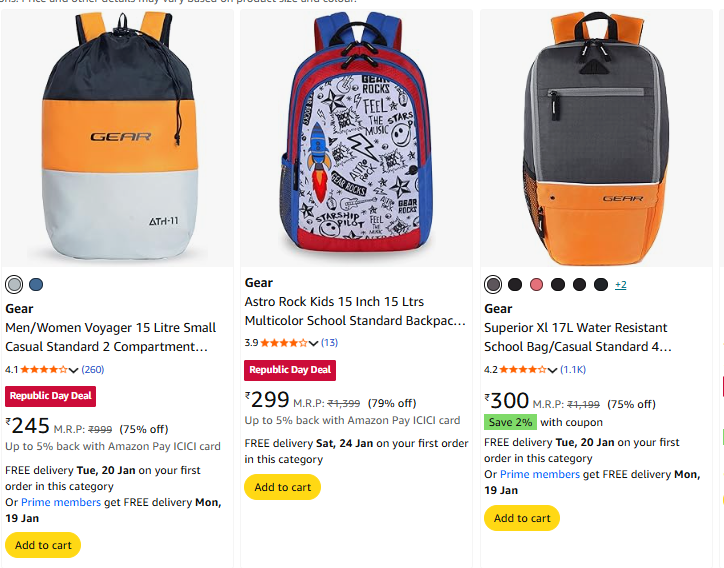Show the +2 more colors for Superior Xl

click(x=620, y=284)
